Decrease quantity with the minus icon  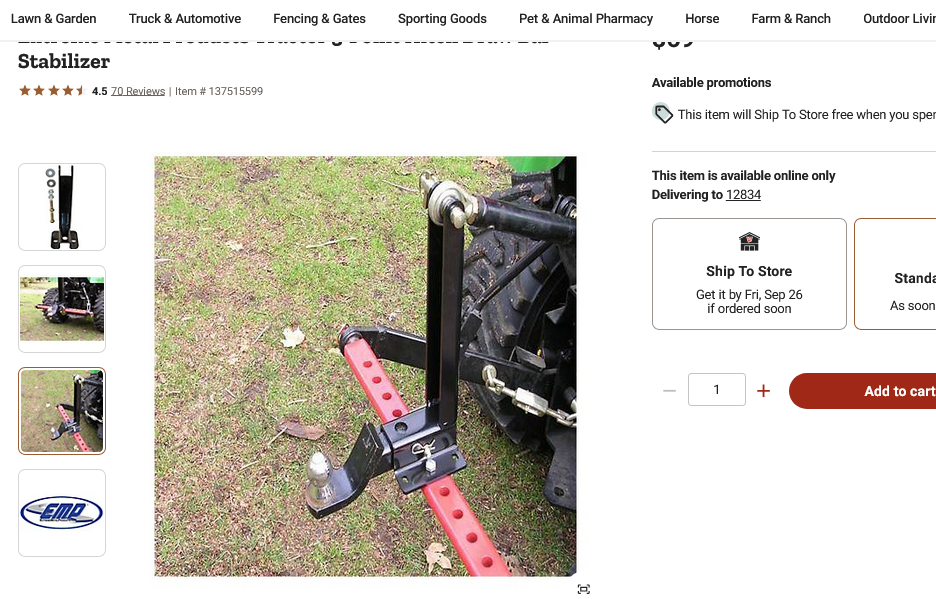coord(669,391)
